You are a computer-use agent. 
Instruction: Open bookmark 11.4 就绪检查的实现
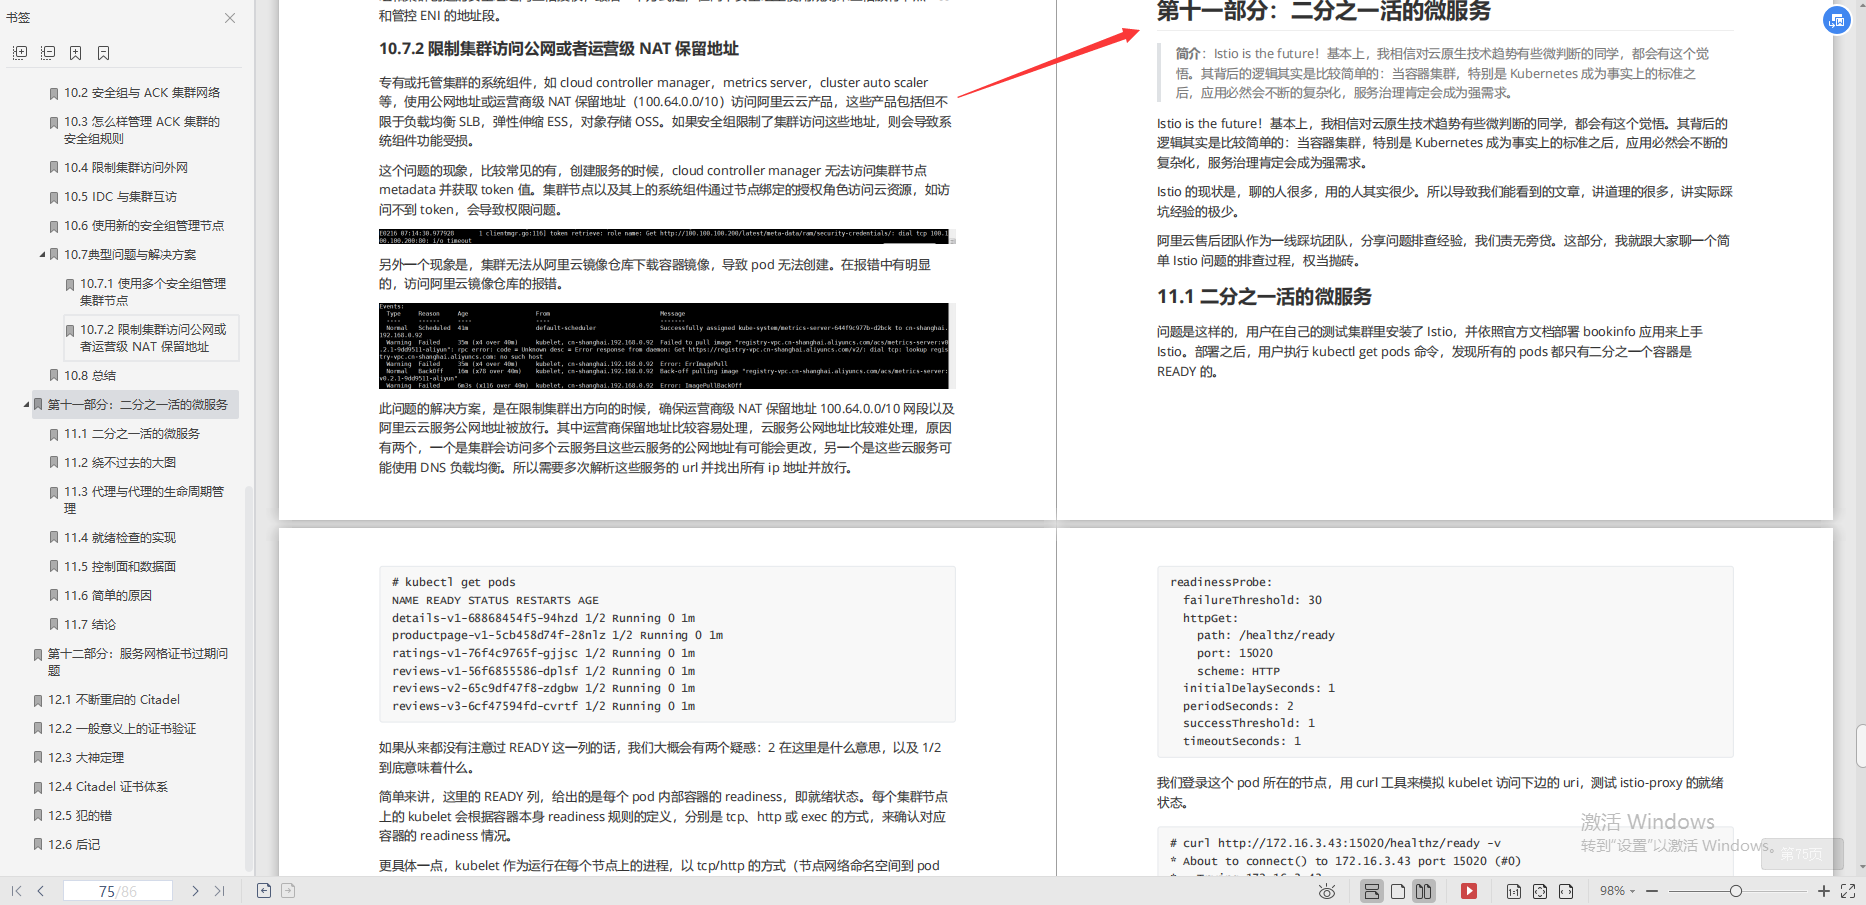point(120,538)
